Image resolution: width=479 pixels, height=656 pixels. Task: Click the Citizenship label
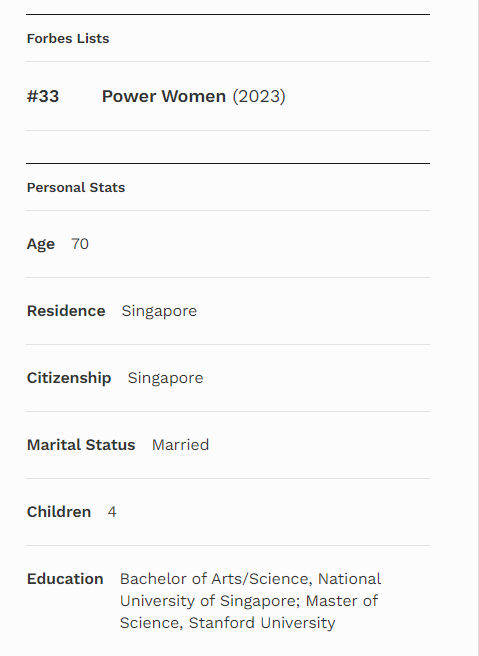pyautogui.click(x=69, y=378)
